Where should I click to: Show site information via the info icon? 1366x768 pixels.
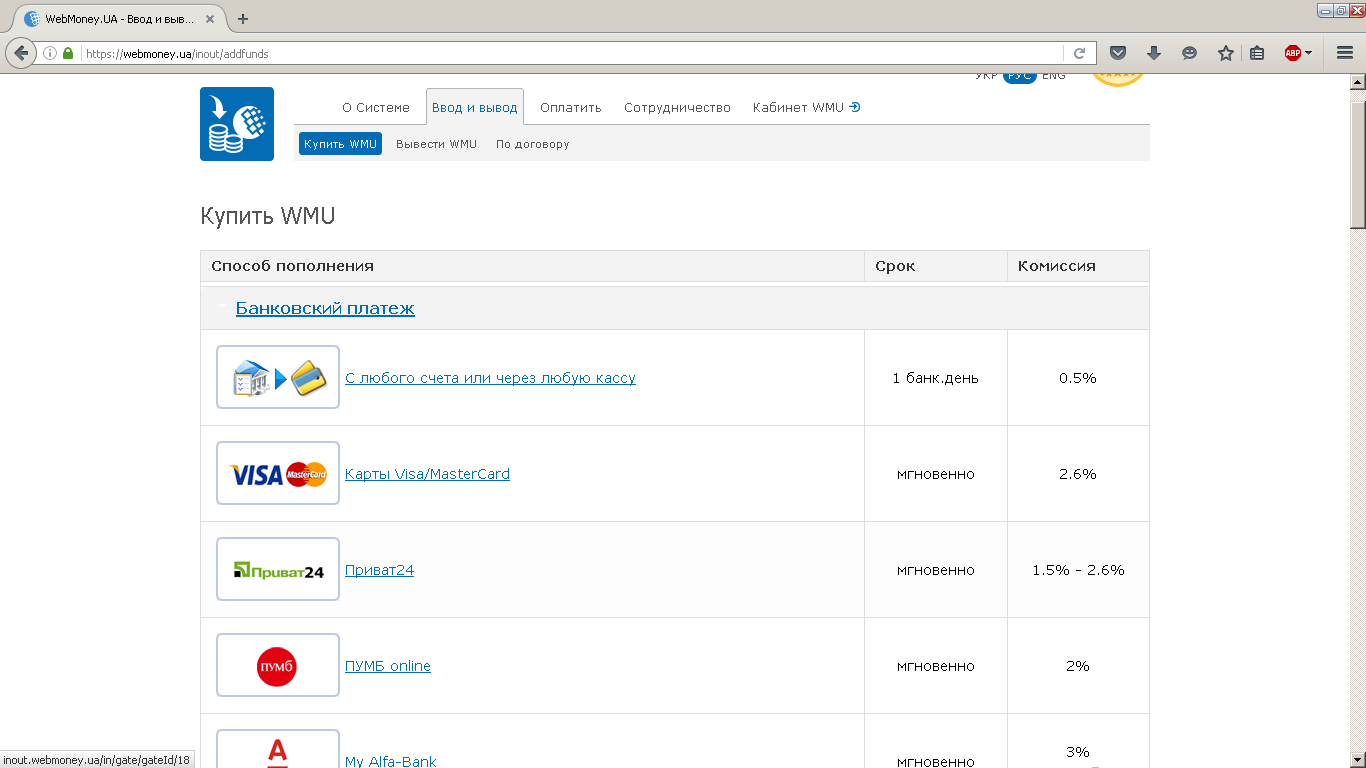click(x=50, y=54)
